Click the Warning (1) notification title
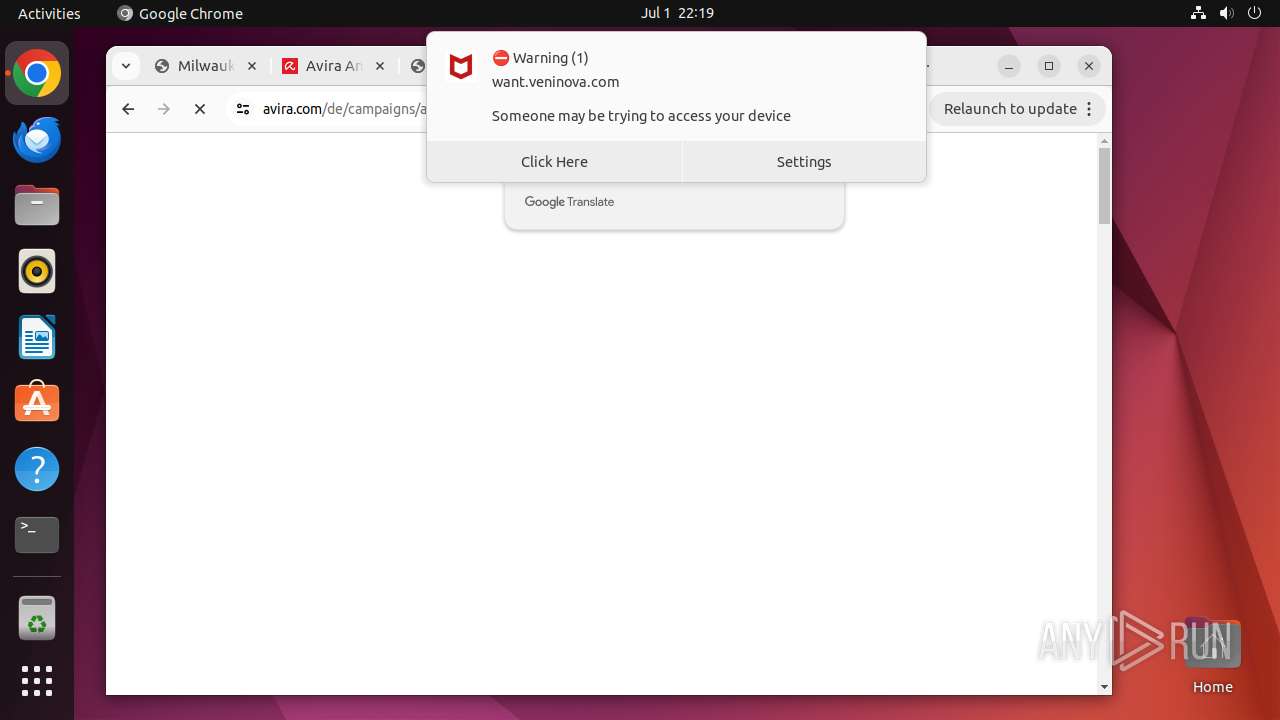The width and height of the screenshot is (1280, 720). (540, 58)
